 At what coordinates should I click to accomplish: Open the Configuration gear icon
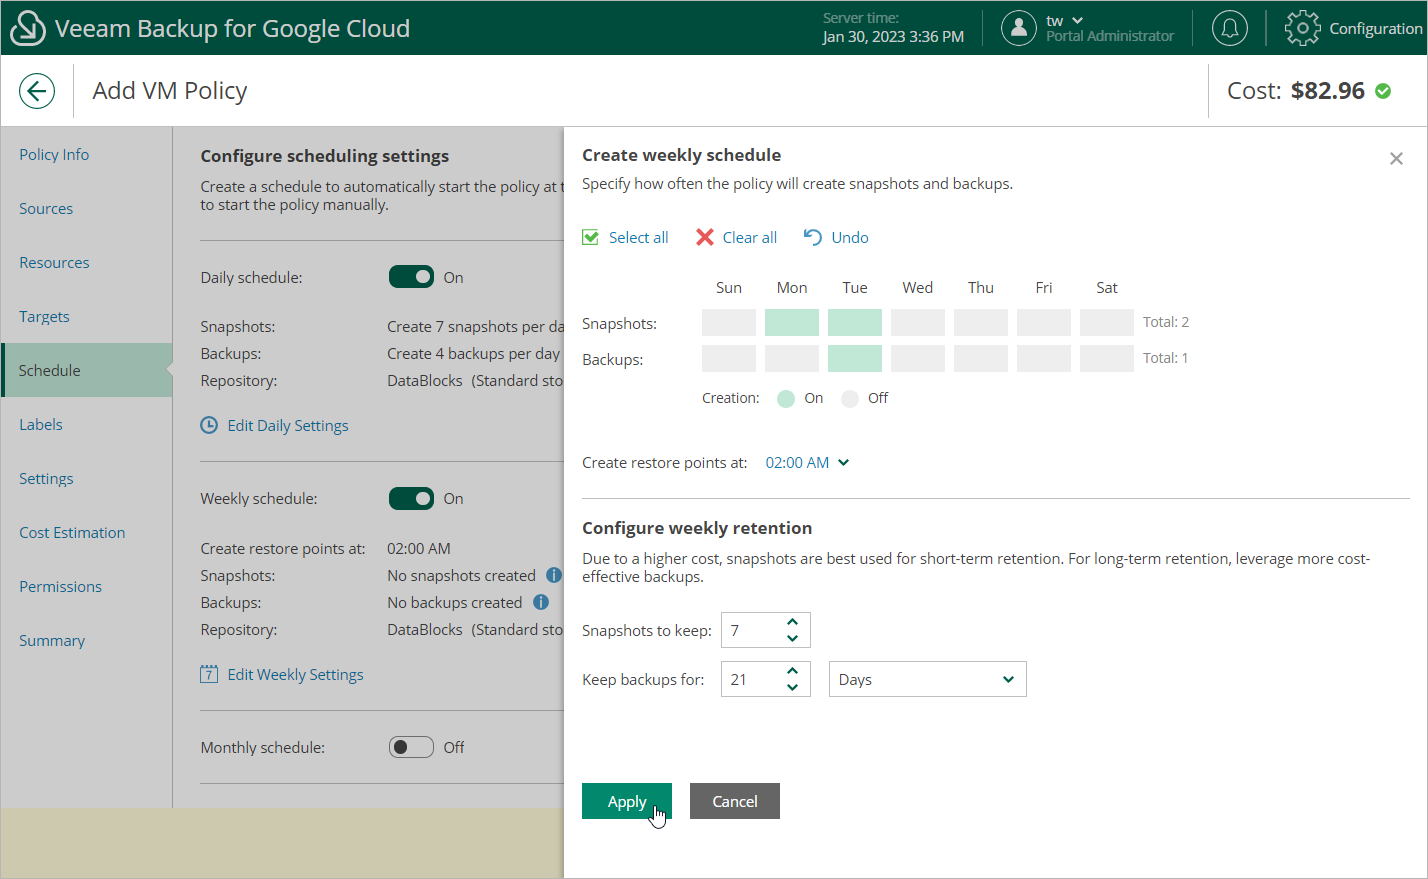pyautogui.click(x=1302, y=28)
